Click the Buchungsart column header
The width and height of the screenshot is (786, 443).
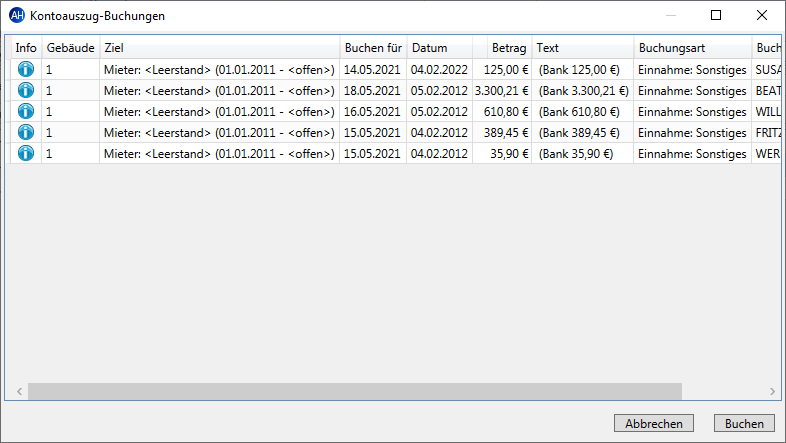tap(693, 48)
